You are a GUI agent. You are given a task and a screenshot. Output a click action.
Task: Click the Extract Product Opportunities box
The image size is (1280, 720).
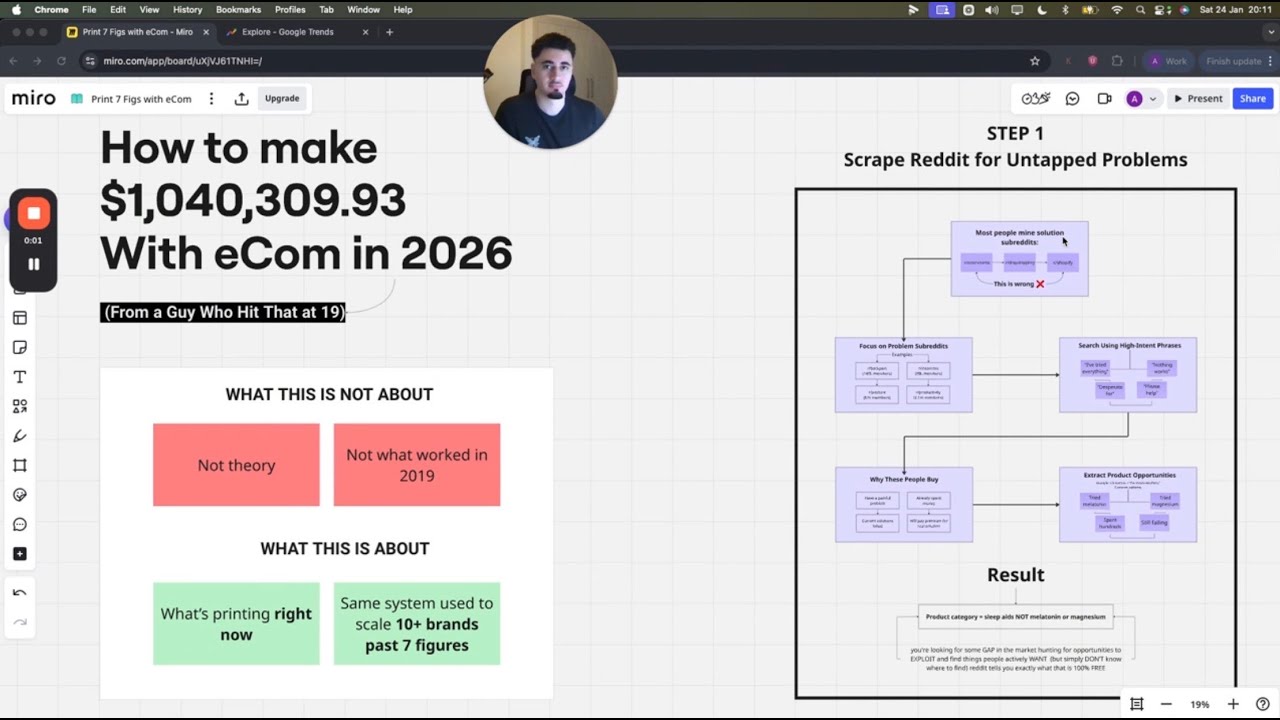tap(1128, 505)
